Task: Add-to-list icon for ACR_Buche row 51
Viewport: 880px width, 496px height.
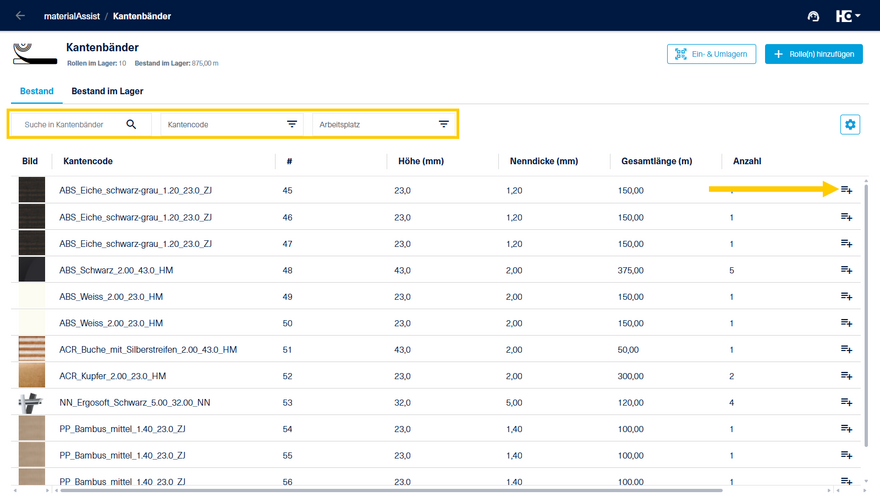Action: tap(846, 349)
